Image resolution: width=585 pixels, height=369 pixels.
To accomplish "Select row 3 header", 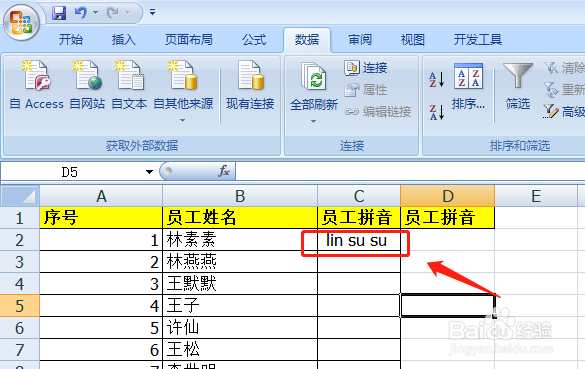I will pyautogui.click(x=20, y=262).
